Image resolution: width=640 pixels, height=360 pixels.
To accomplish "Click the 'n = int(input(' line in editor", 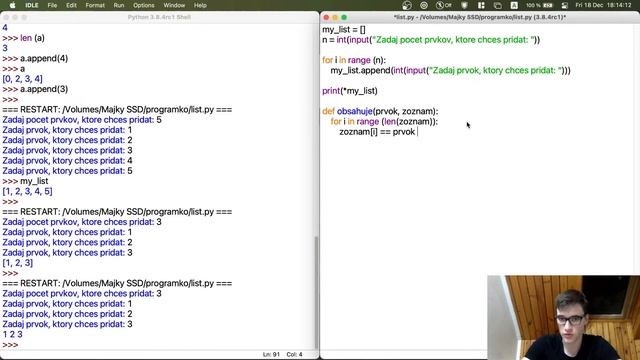I will pos(431,40).
